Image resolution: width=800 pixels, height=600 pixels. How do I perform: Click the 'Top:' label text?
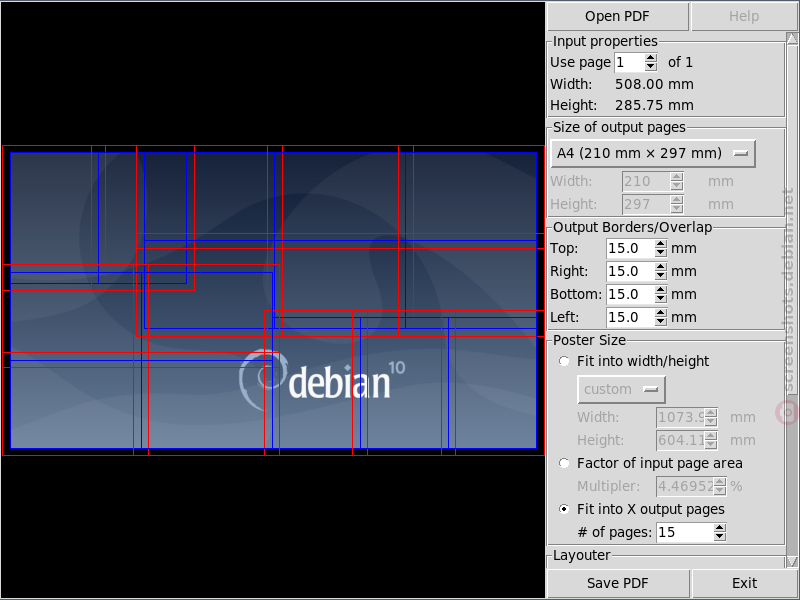coord(564,248)
